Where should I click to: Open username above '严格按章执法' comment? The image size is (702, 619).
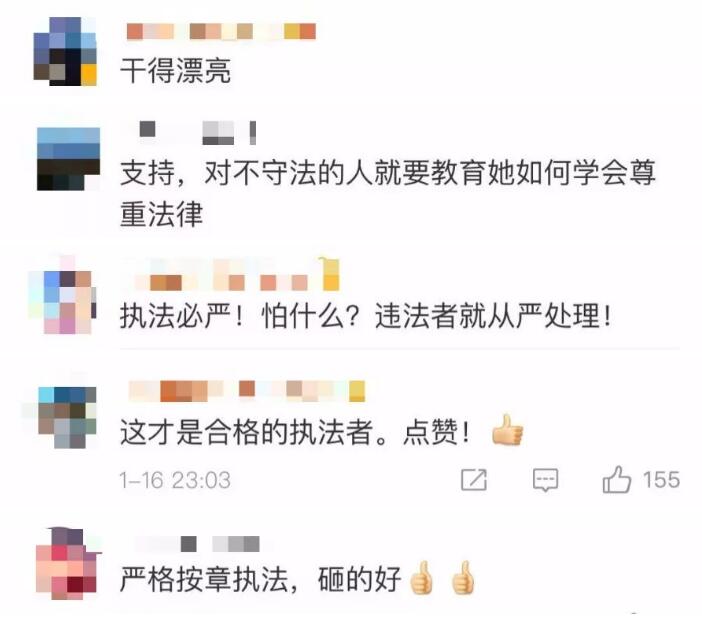[x=197, y=544]
